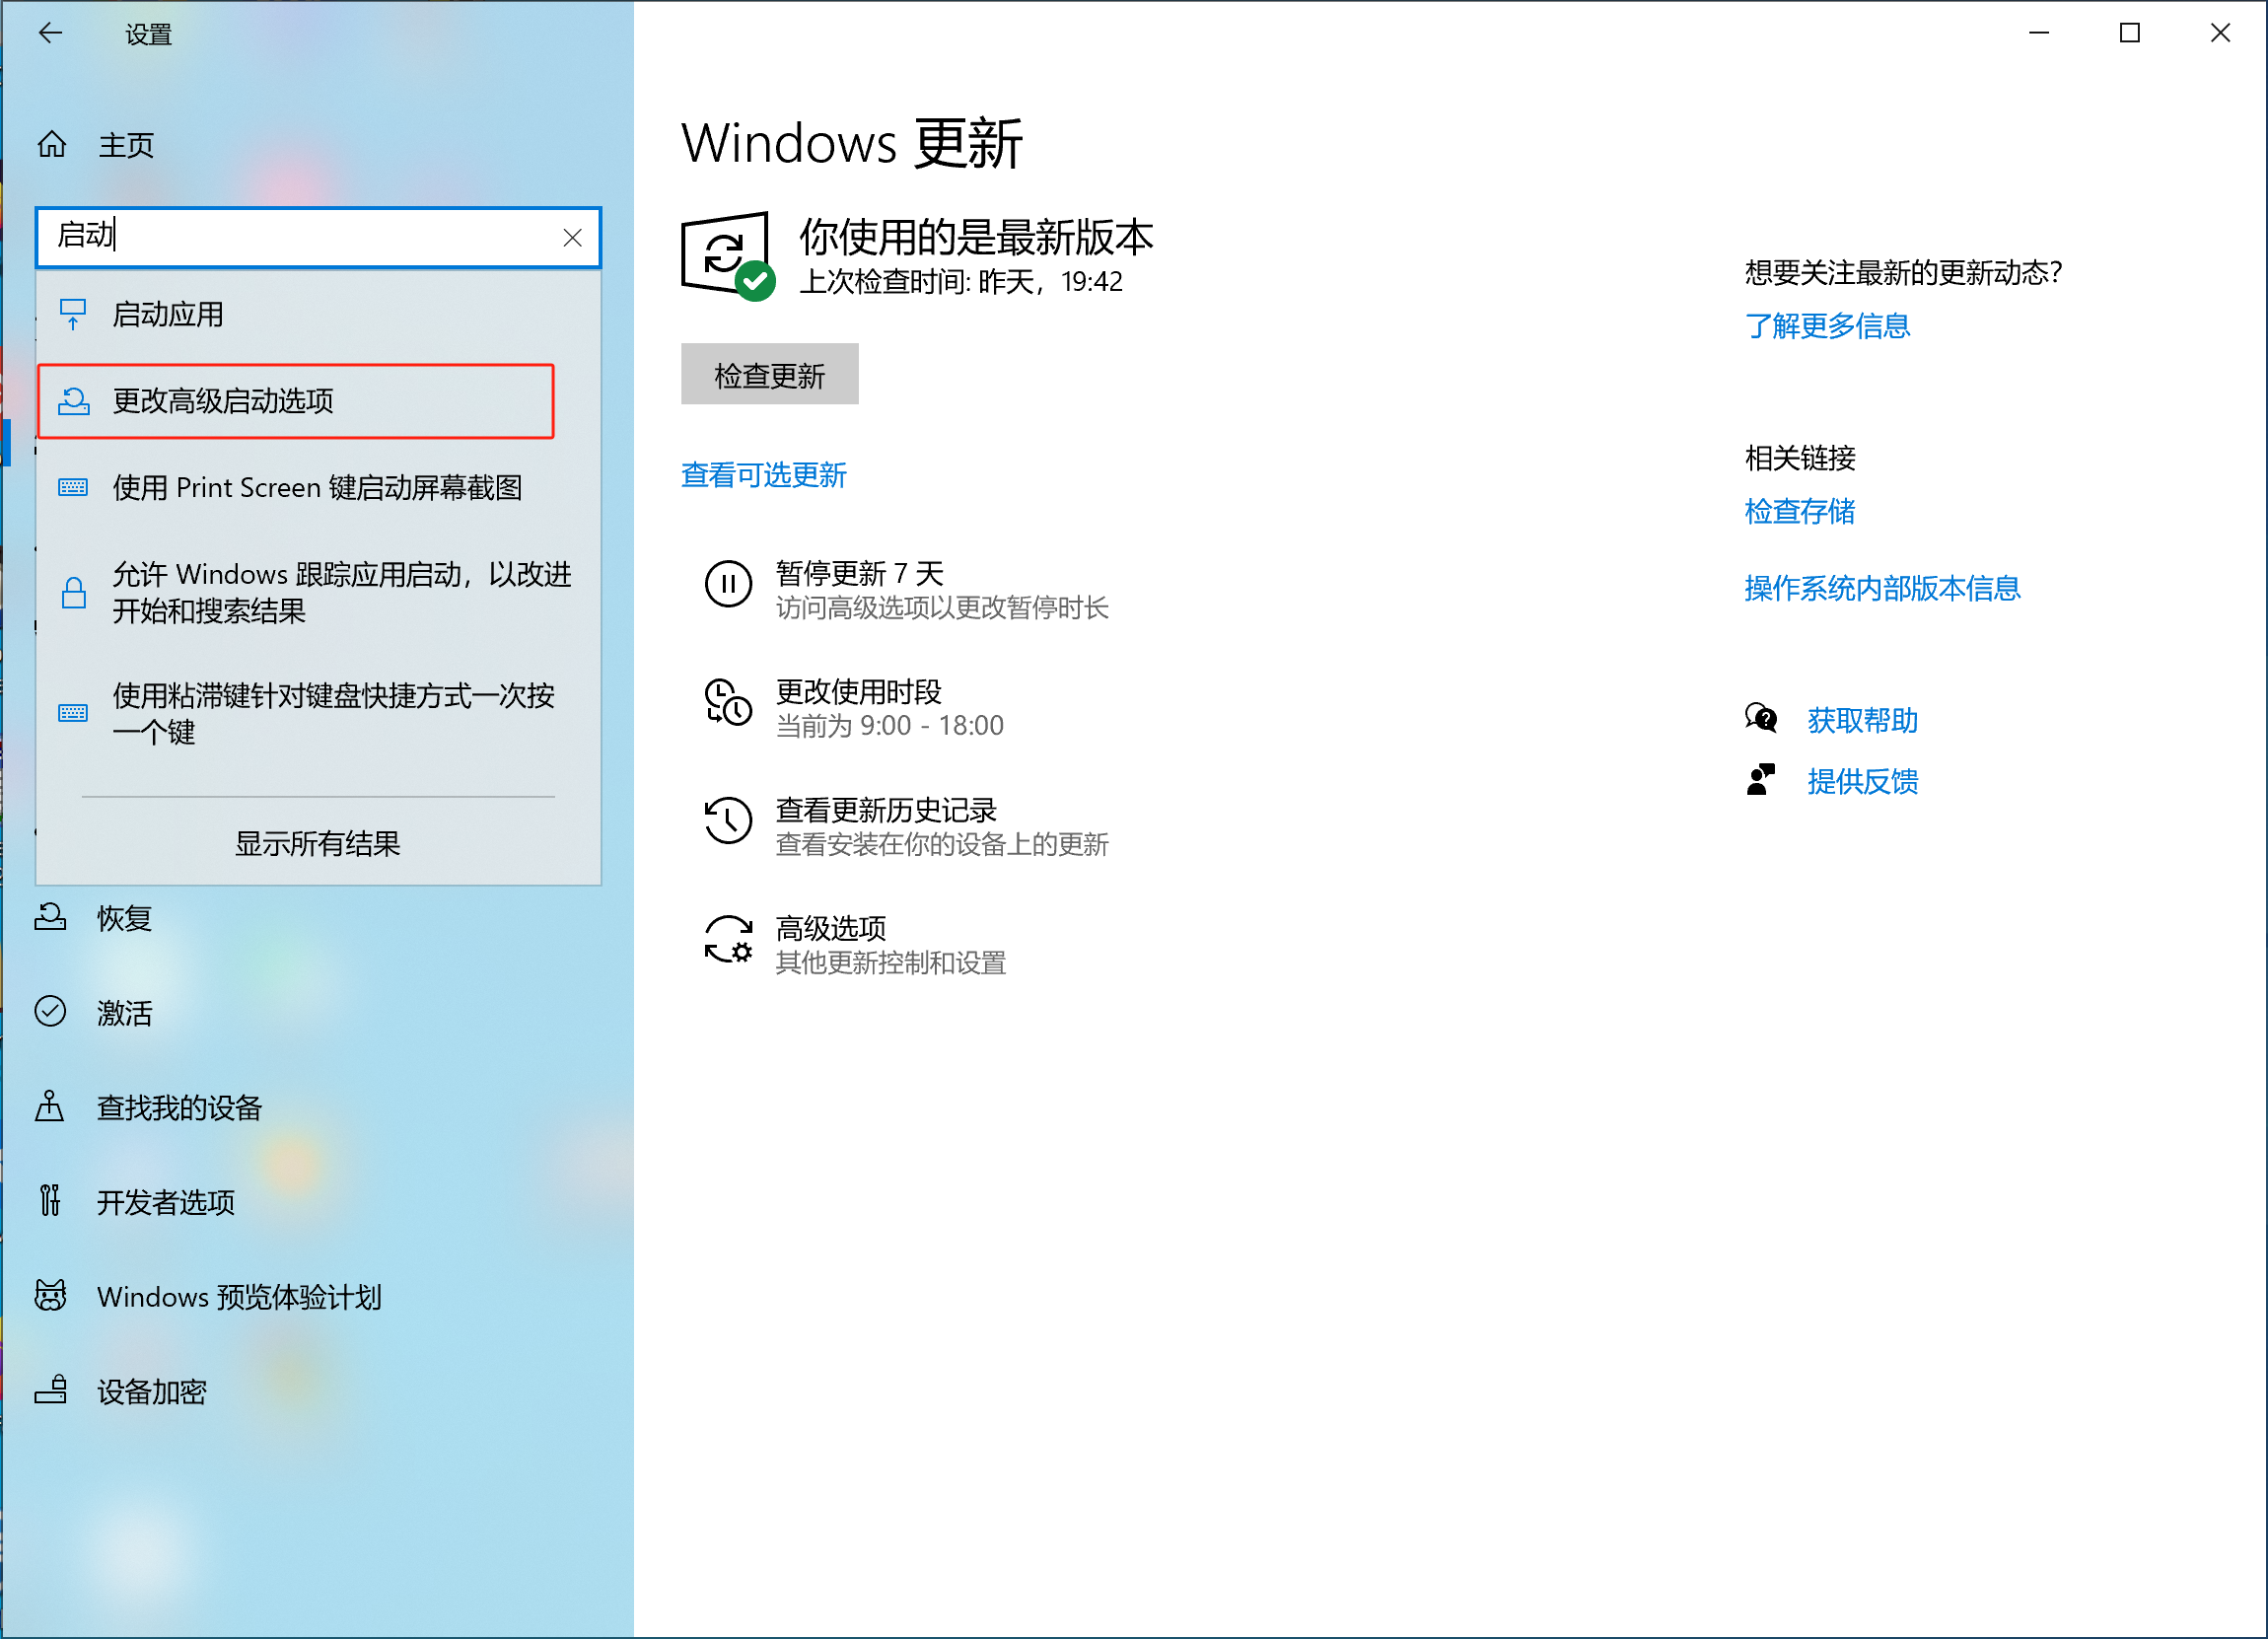Open Windows 预览体验计划 in the sidebar
2268x1639 pixels.
point(318,1296)
